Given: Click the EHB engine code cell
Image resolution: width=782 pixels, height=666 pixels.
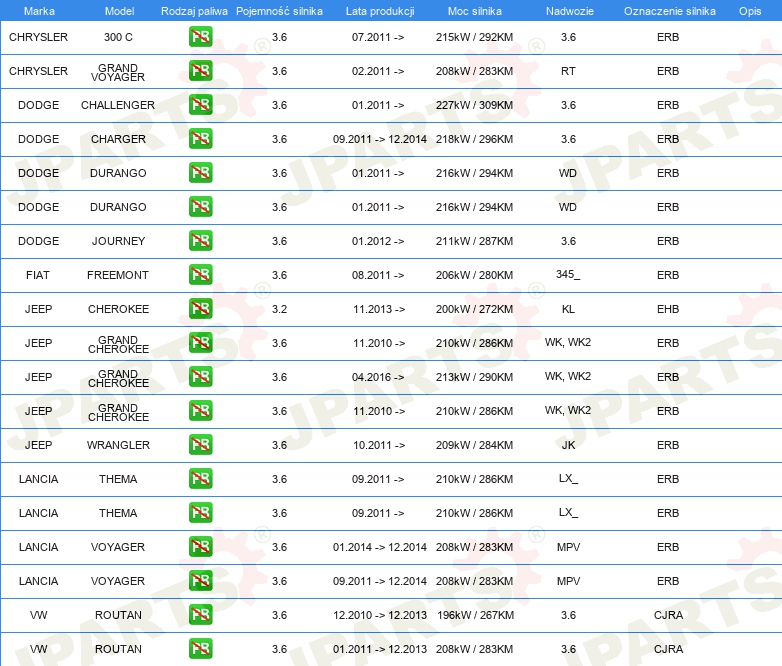Looking at the screenshot, I should [x=668, y=309].
